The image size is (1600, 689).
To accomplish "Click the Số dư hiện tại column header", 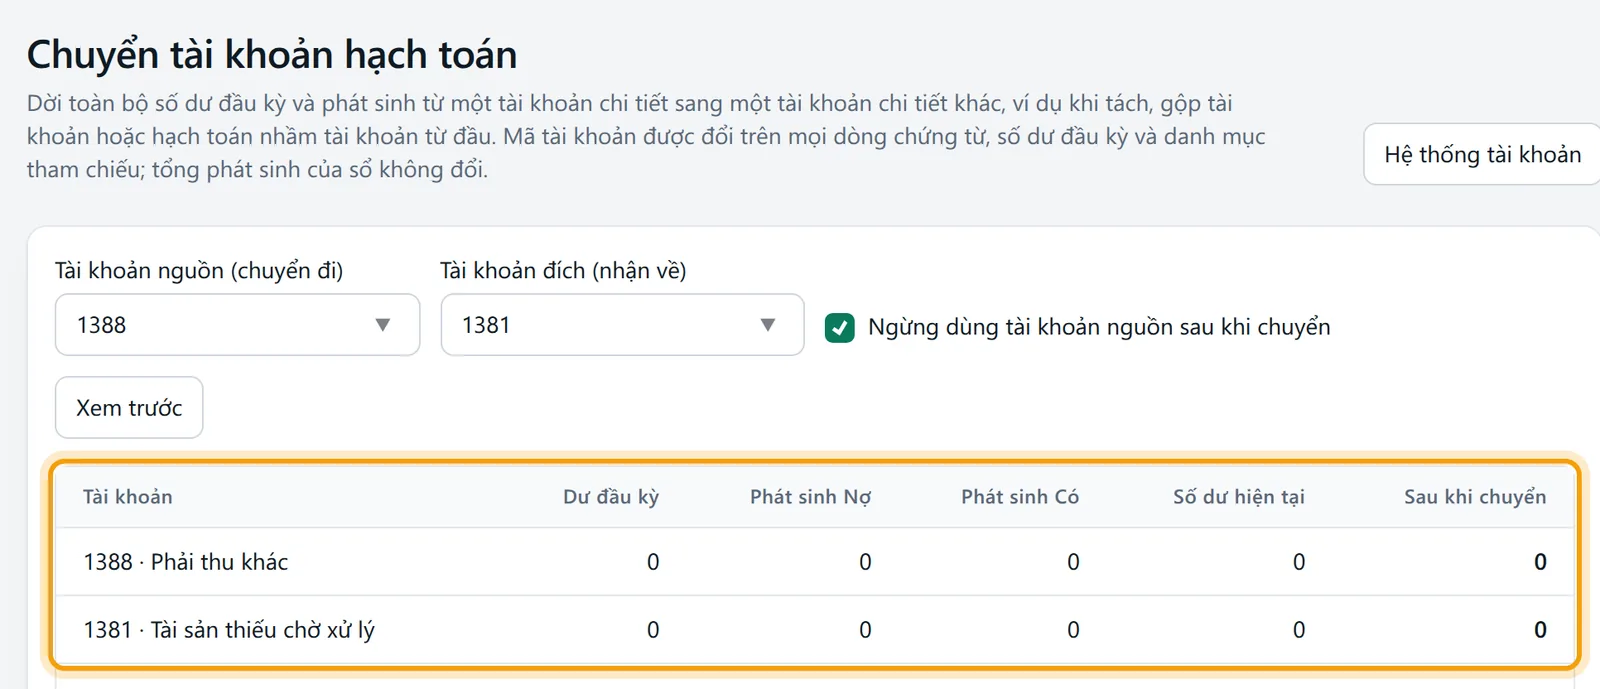I will pos(1239,497).
